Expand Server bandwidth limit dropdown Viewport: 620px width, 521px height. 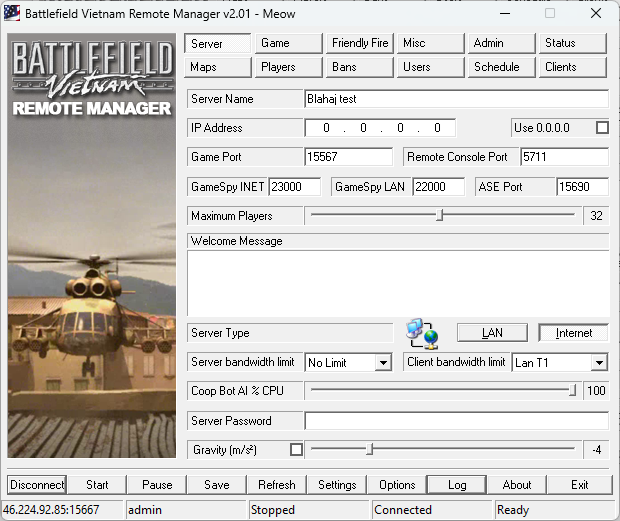(382, 363)
